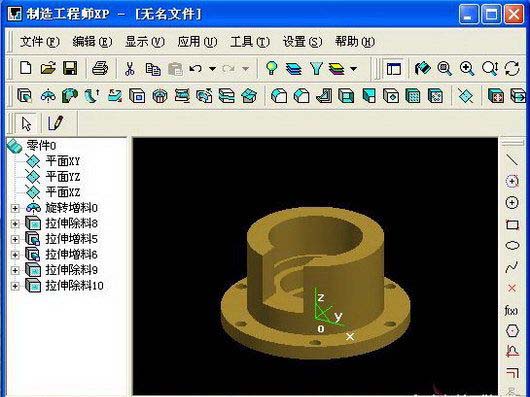Screen dimensions: 530x397
Task: Expand the 拉伸除料9 node
Action: [x=15, y=270]
